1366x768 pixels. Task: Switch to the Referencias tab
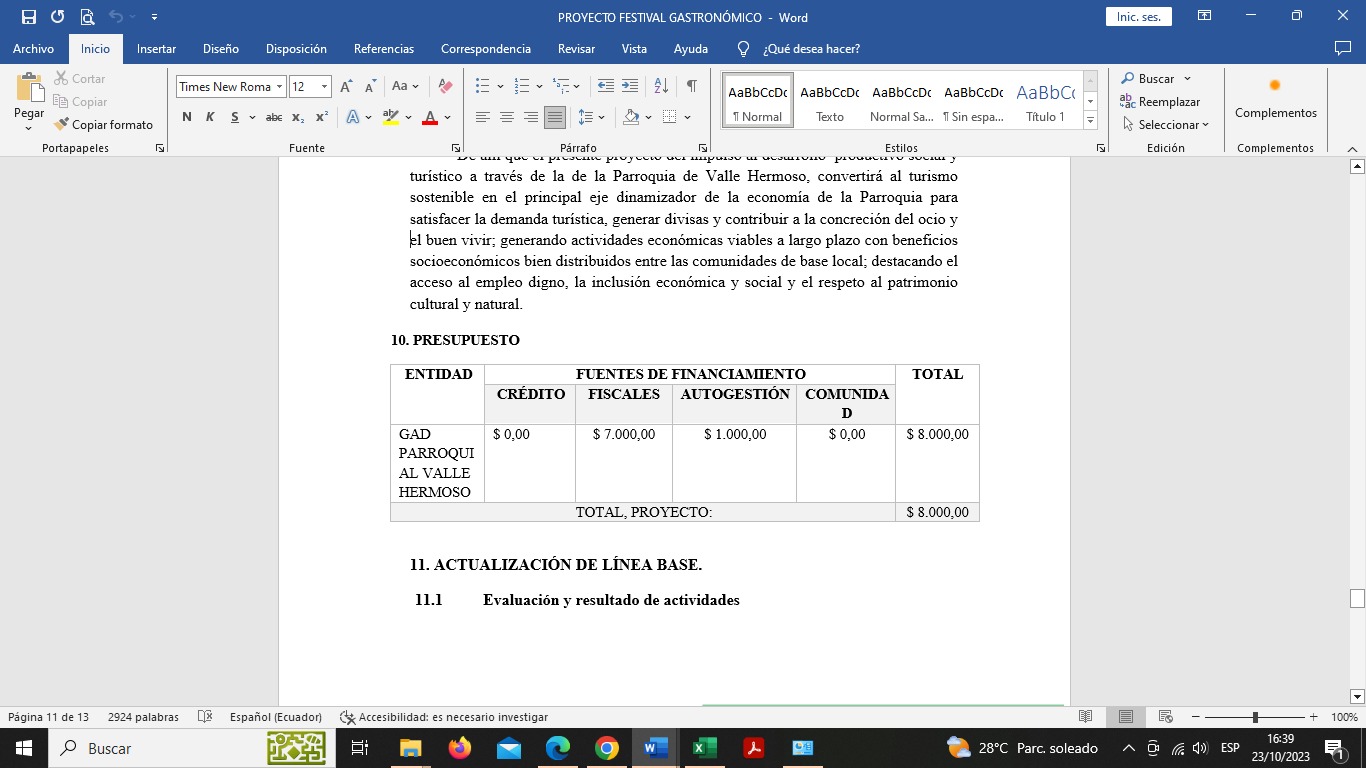click(x=383, y=49)
